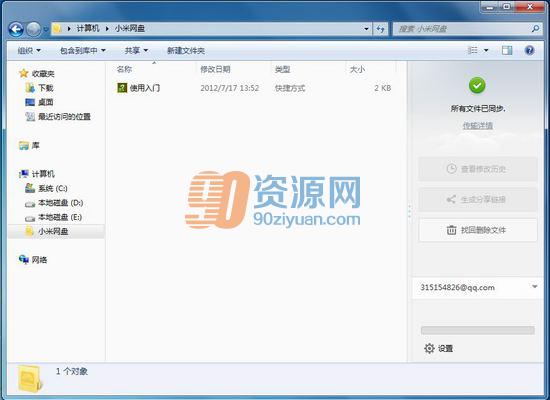Click the storage usage progress bar
Screen dimensions: 550x400
tap(477, 330)
